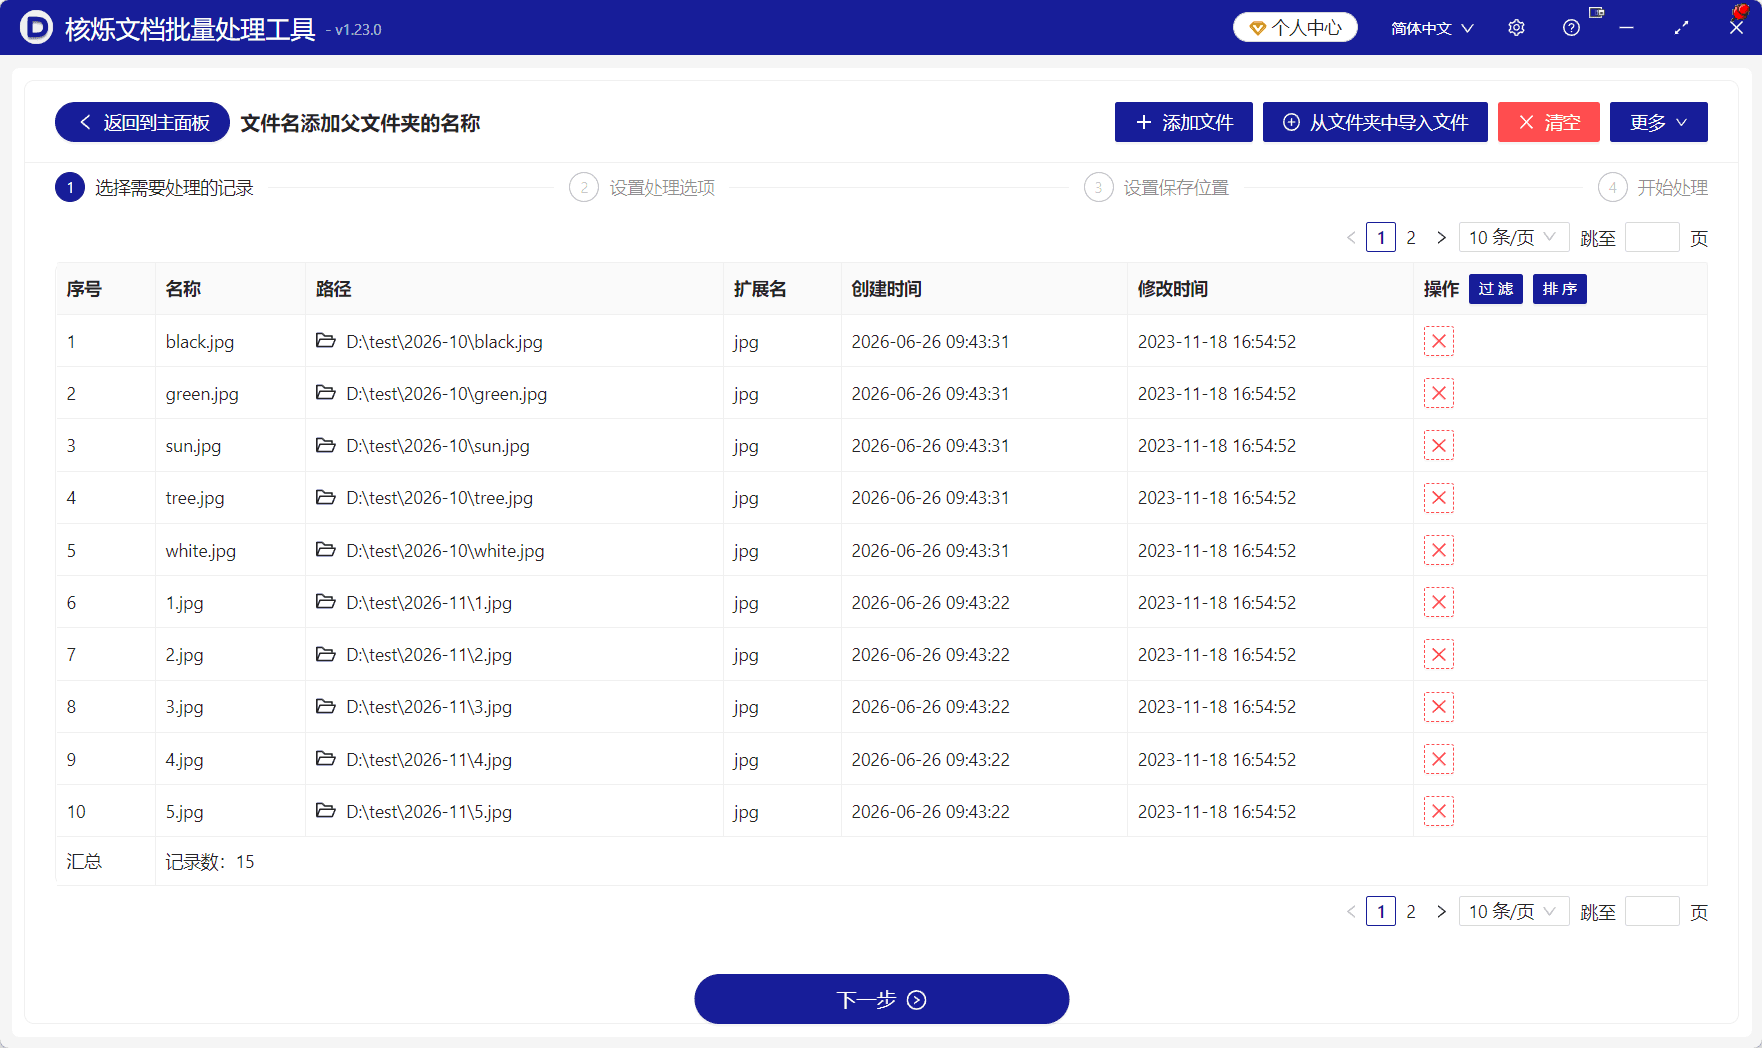Select page 2 in top pagination
Viewport: 1762px width, 1048px height.
[1411, 237]
